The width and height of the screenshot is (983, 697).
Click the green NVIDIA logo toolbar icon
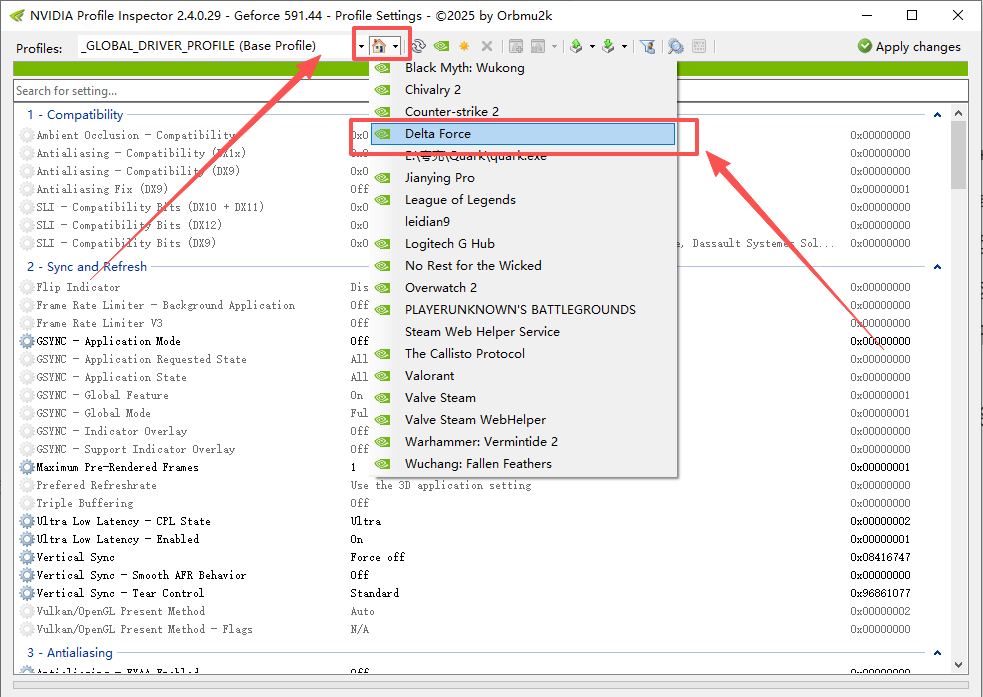pos(441,46)
